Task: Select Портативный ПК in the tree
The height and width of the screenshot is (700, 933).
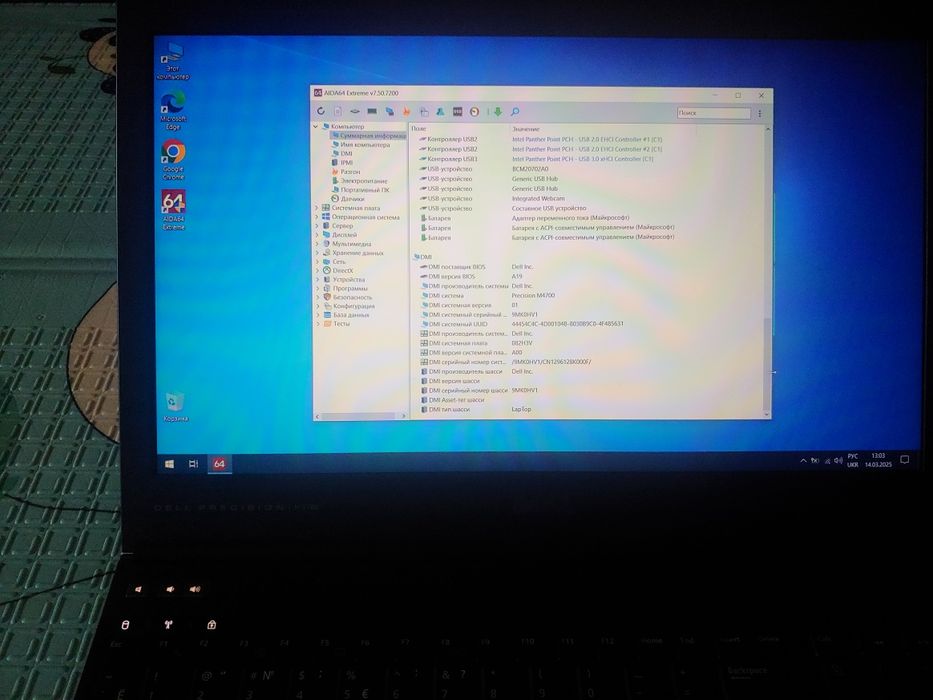Action: pos(361,190)
